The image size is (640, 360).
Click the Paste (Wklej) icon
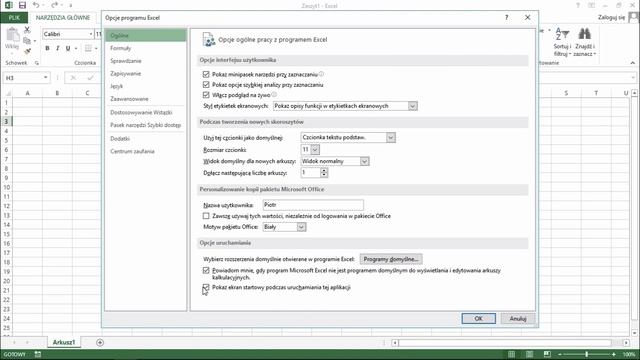[x=12, y=35]
